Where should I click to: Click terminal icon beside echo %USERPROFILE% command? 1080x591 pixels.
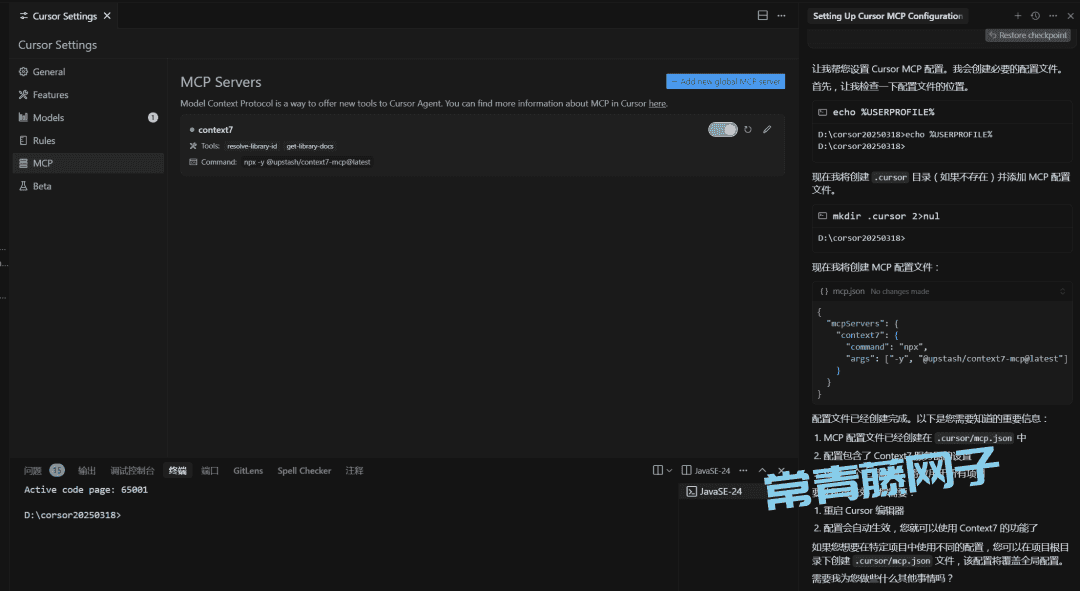pos(822,112)
